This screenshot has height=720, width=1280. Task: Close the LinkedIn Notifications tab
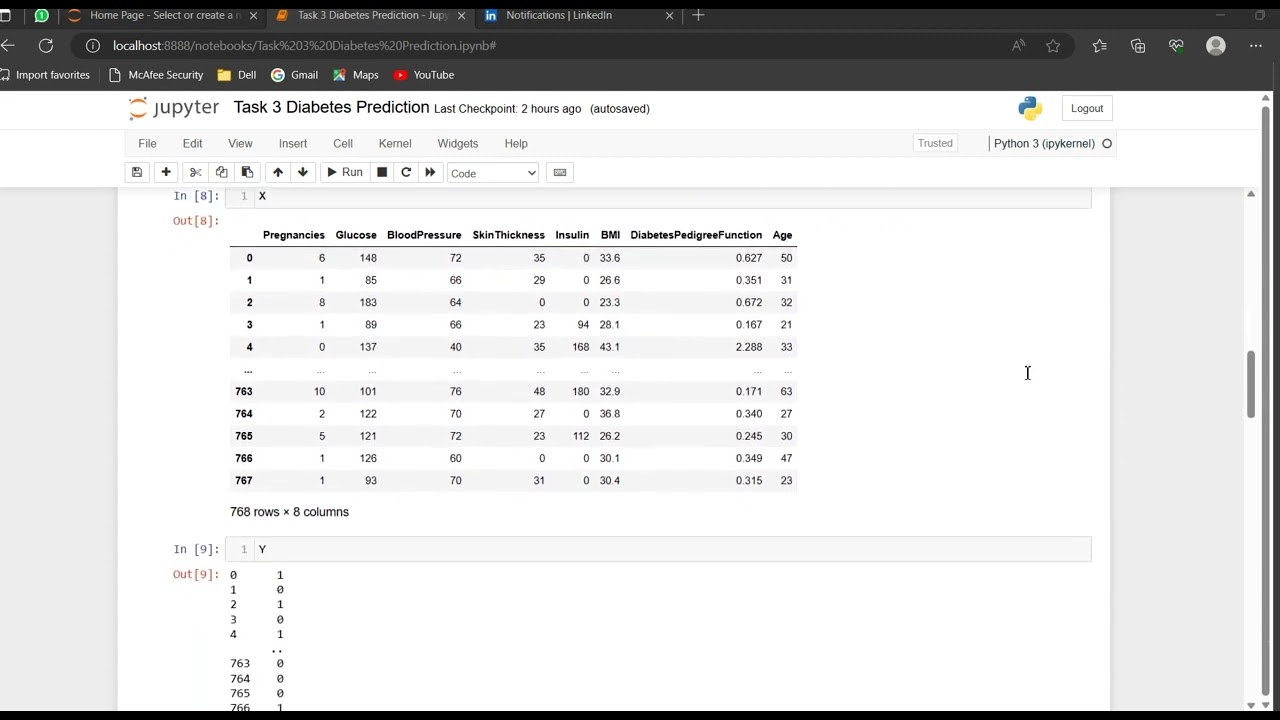[669, 15]
